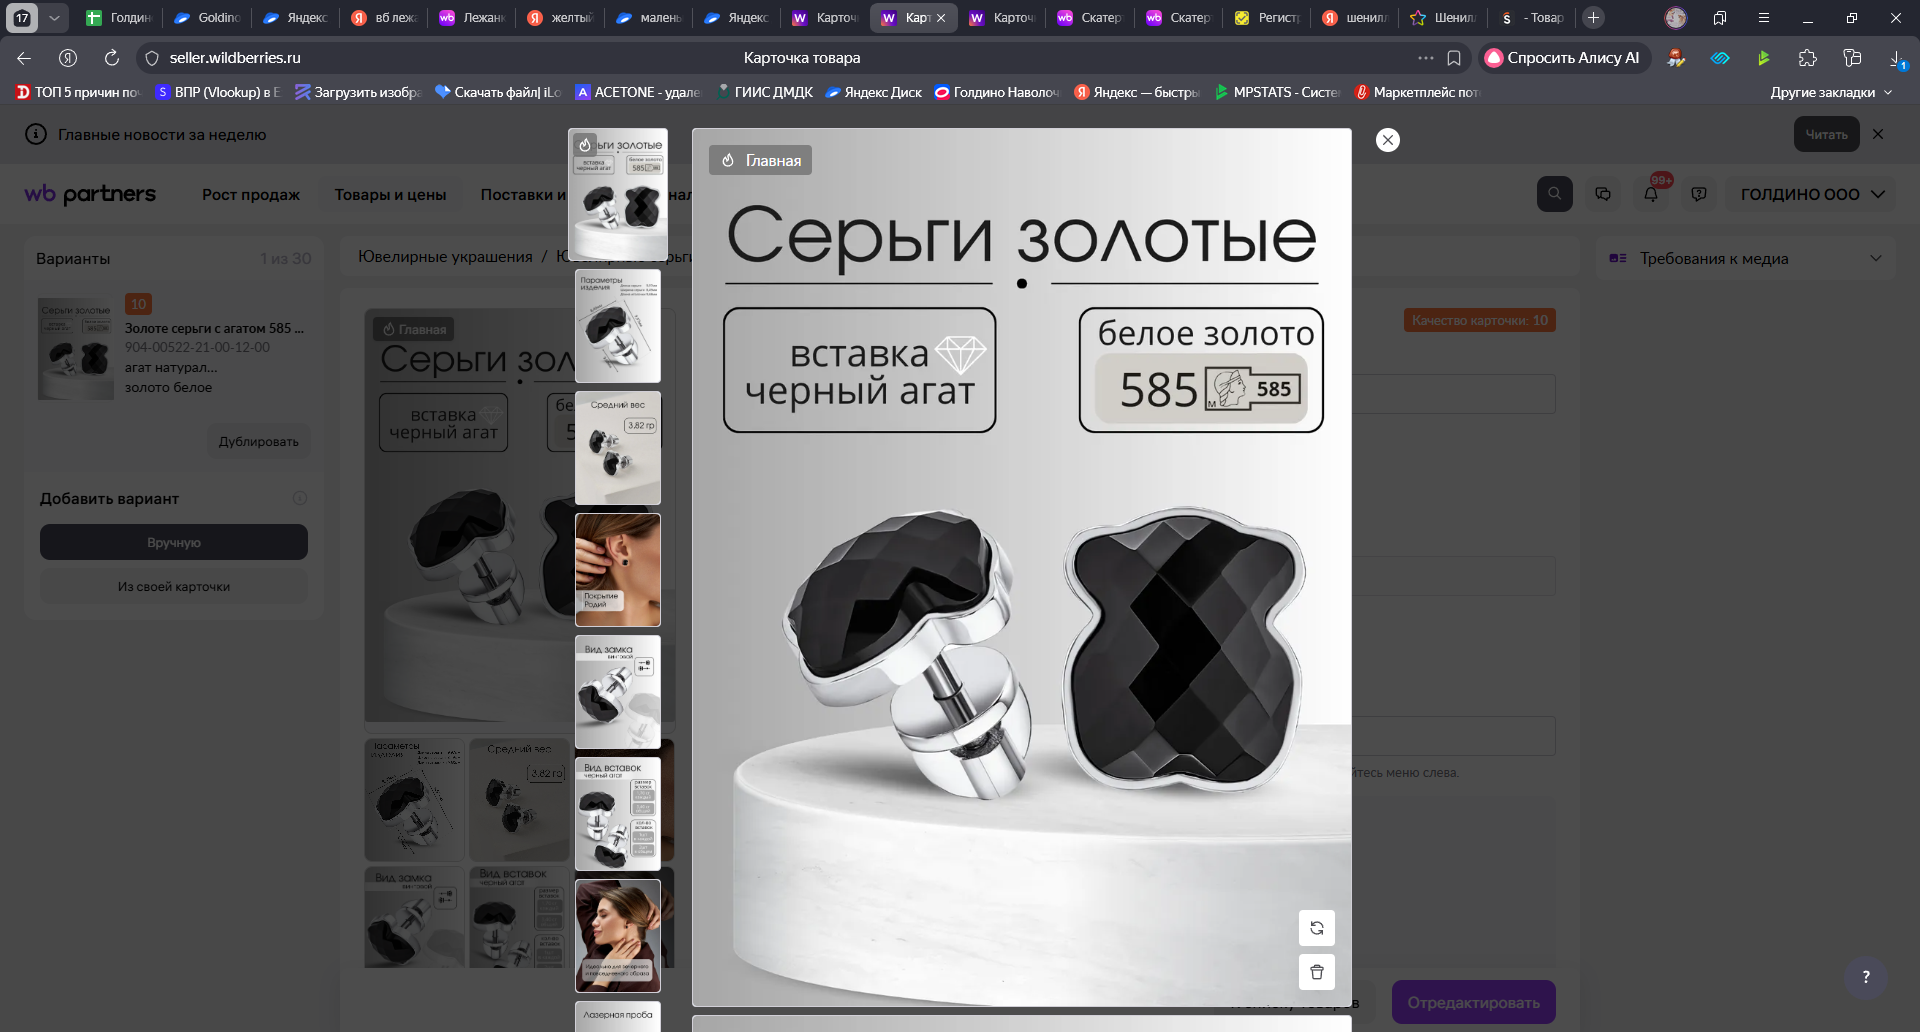
Task: Expand the Требования к медиа panel
Action: click(x=1875, y=258)
